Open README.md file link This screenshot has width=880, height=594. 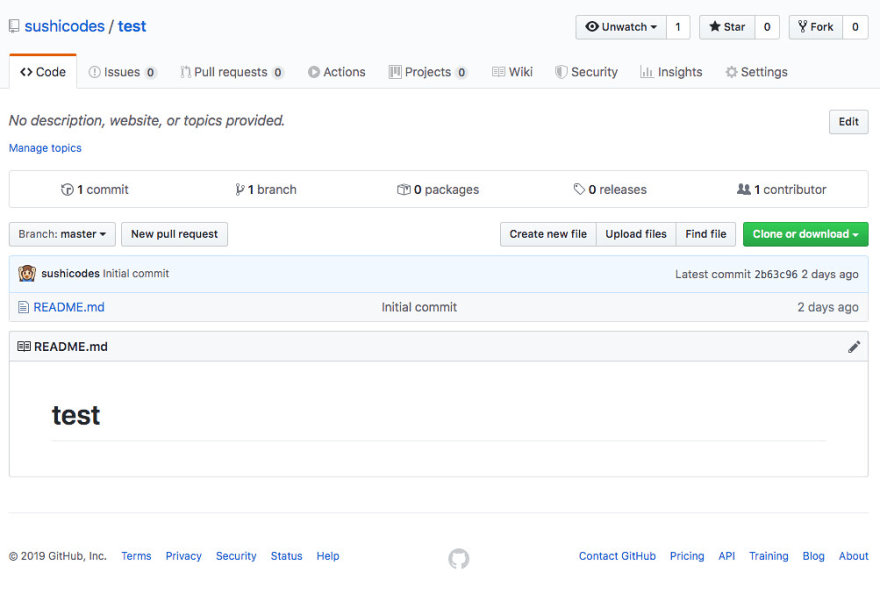[x=69, y=307]
